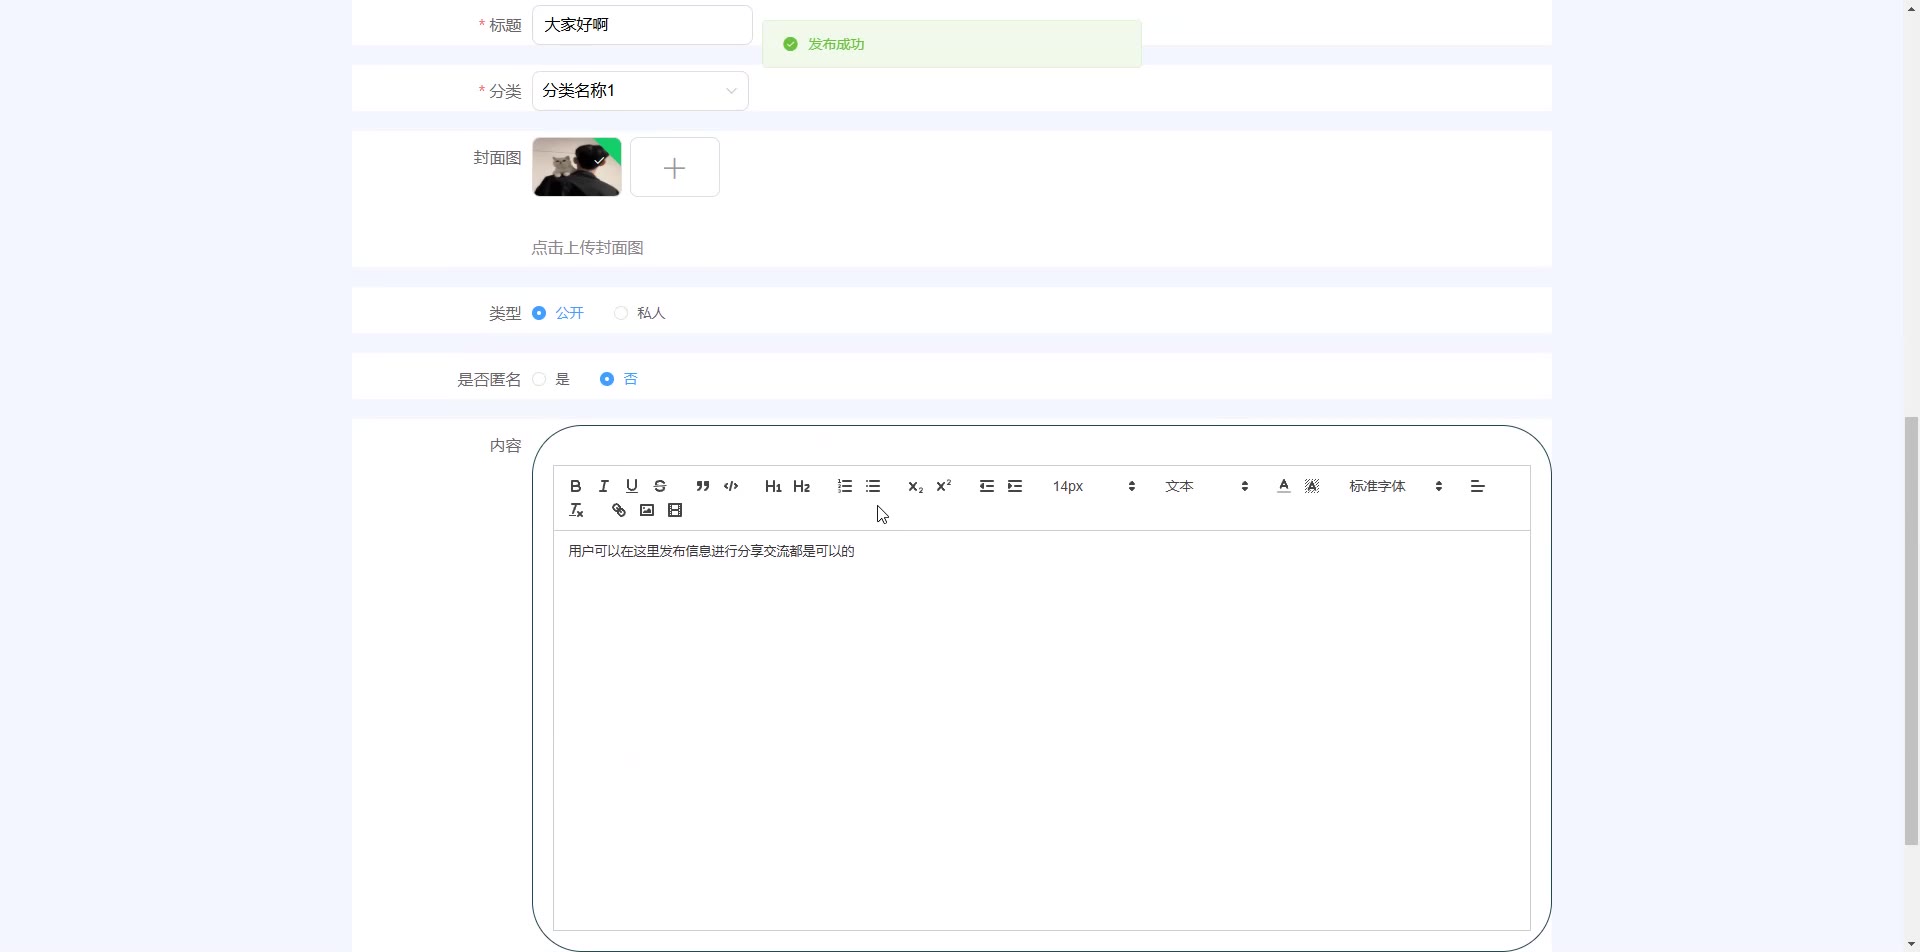Apply italic formatting in the editor
The height and width of the screenshot is (952, 1920).
pos(603,486)
